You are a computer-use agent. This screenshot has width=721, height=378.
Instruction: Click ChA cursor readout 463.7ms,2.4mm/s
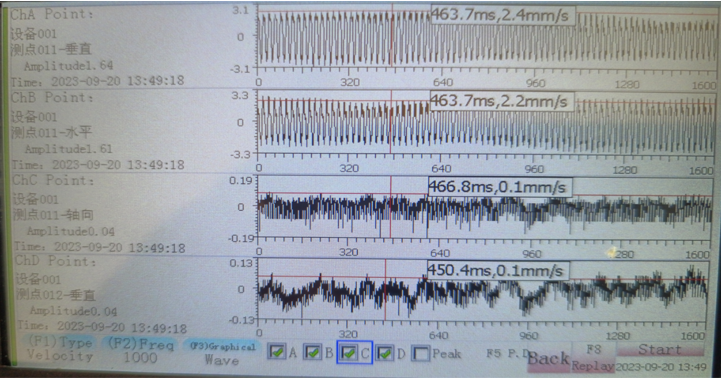tap(503, 15)
